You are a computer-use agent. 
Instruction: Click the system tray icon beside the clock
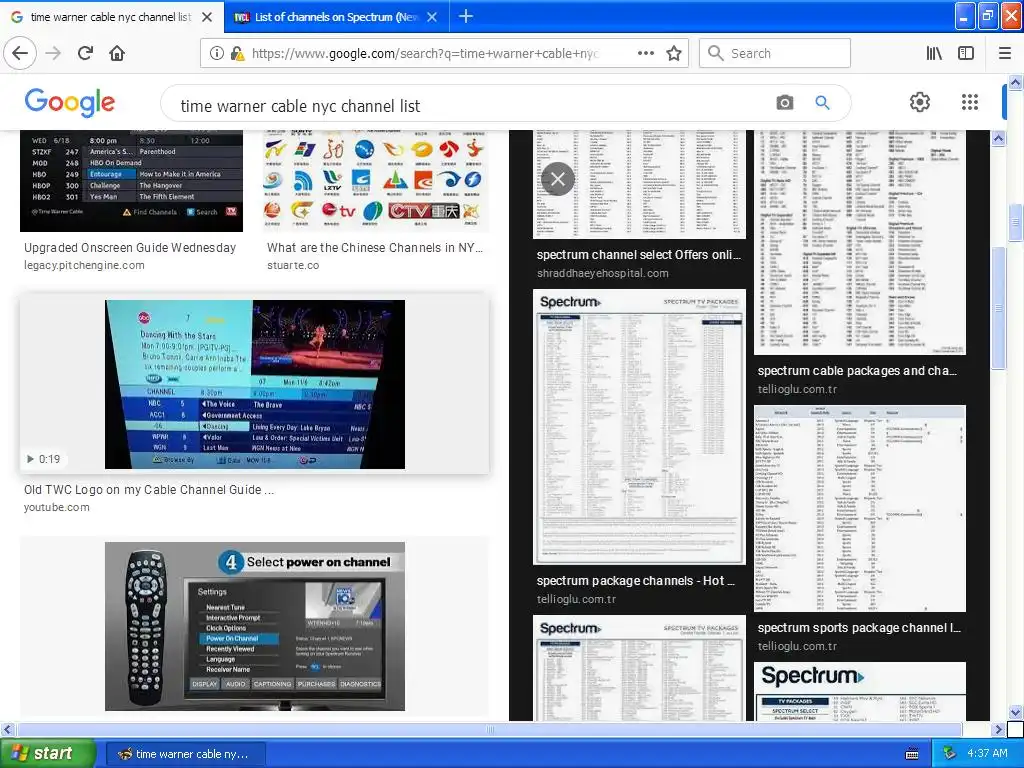(x=950, y=754)
